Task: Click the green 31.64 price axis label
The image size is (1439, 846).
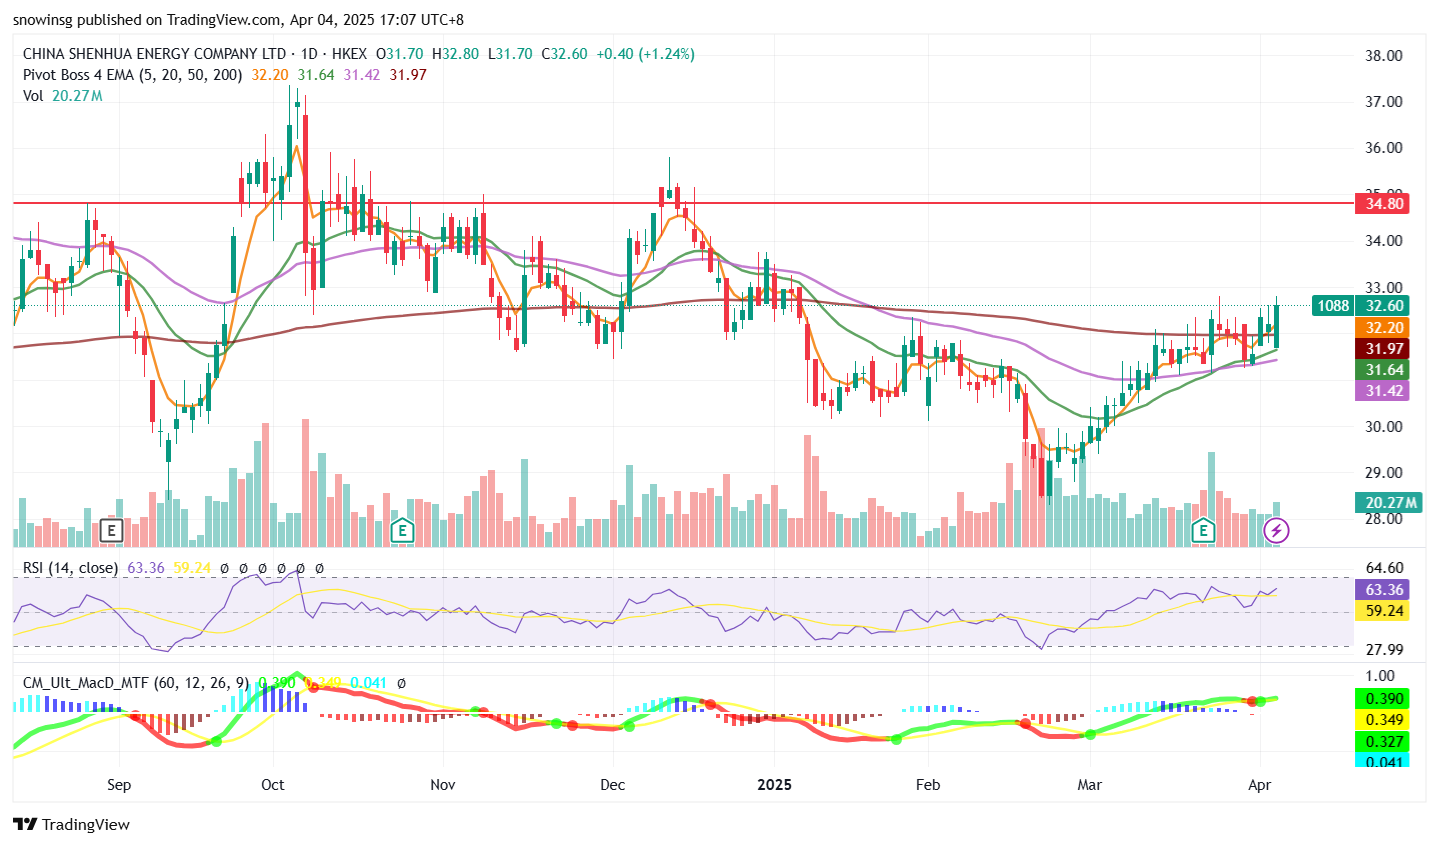Action: pos(1381,370)
